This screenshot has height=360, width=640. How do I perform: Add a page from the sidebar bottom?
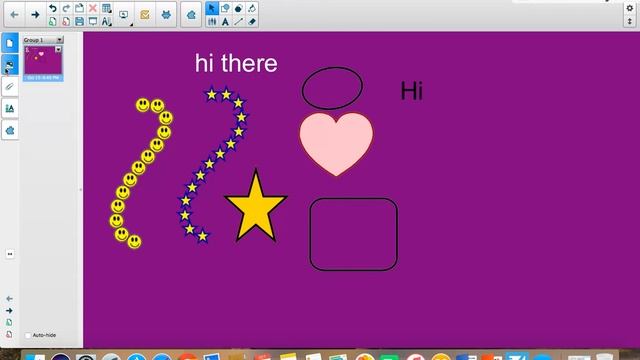point(9,322)
